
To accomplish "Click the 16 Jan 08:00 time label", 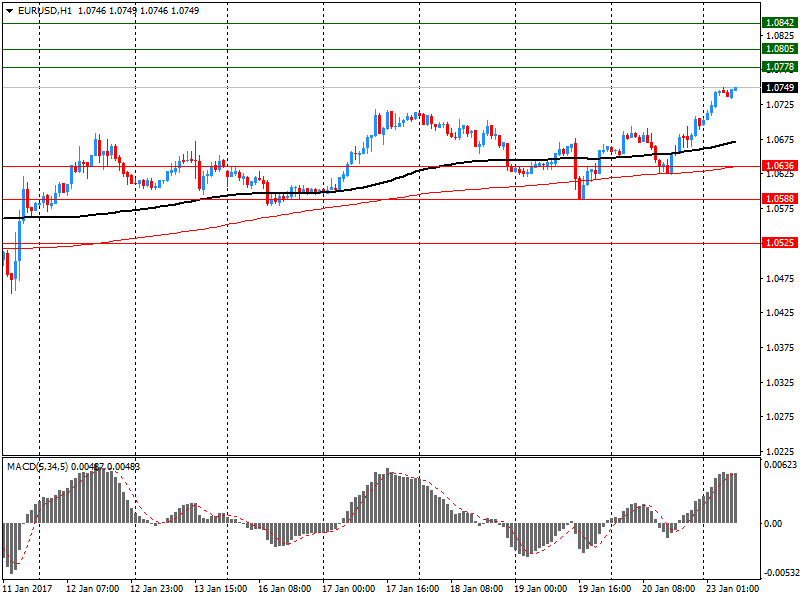I will coord(285,589).
